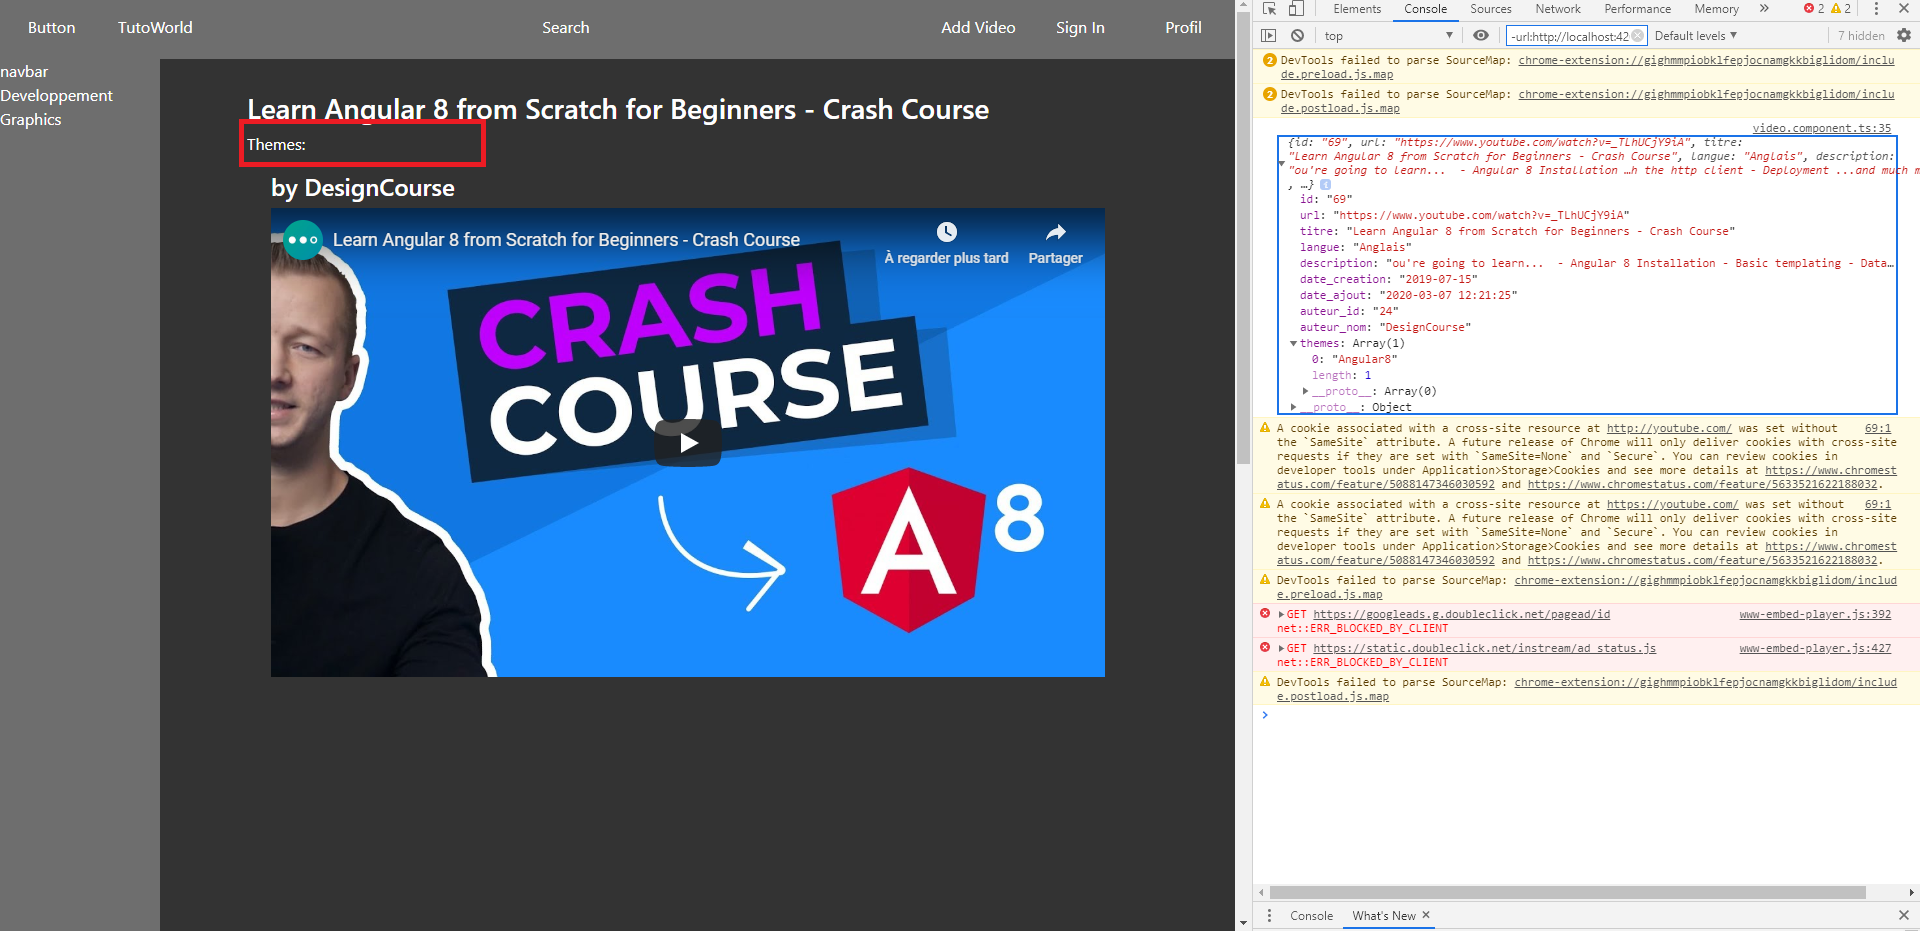
Task: Switch to the Elements tab
Action: pyautogui.click(x=1356, y=9)
